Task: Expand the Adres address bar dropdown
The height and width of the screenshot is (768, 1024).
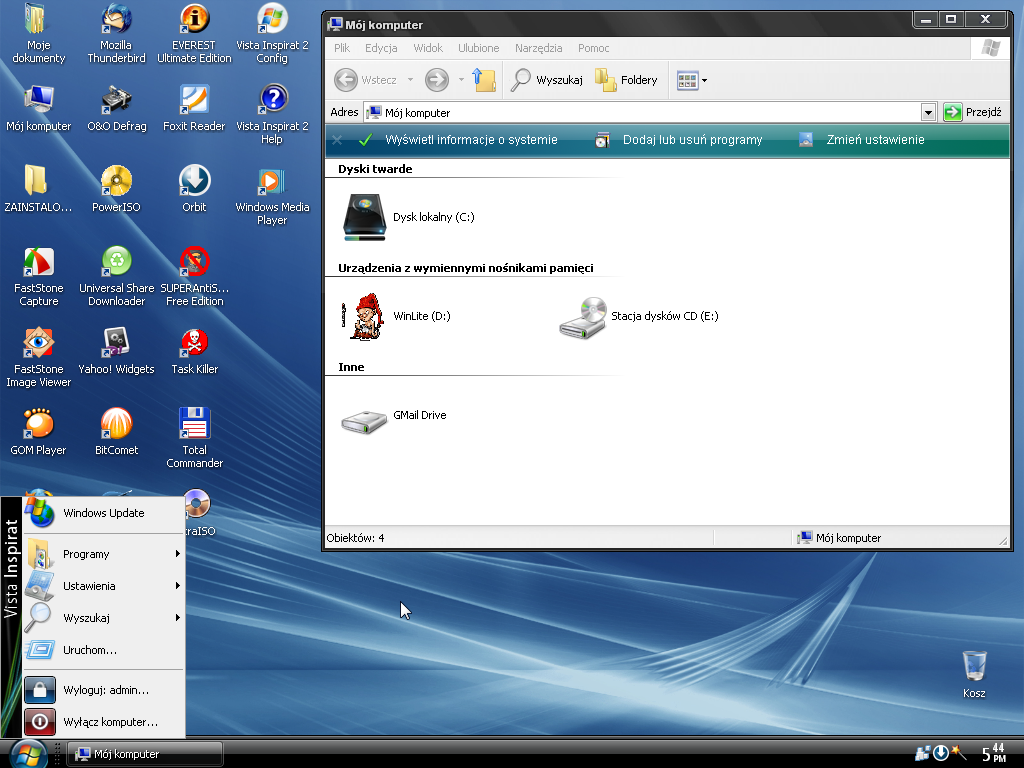Action: [928, 112]
